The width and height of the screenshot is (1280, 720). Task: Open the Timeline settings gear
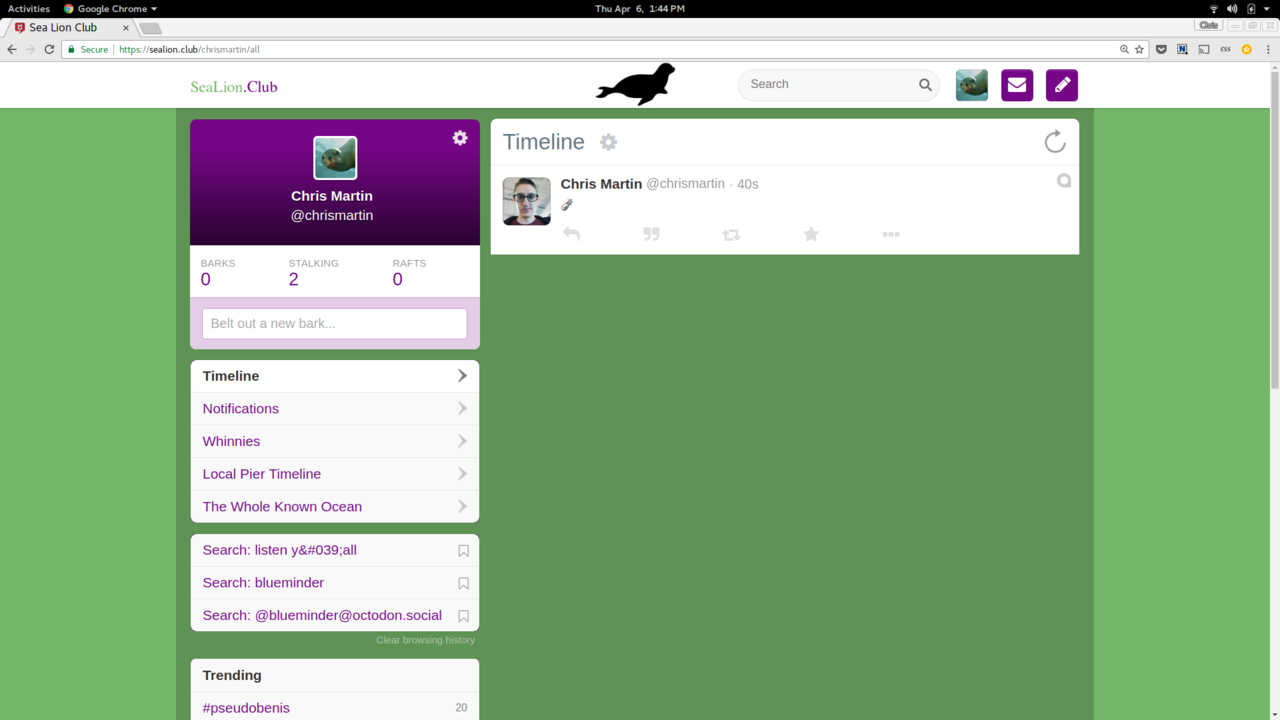point(608,142)
